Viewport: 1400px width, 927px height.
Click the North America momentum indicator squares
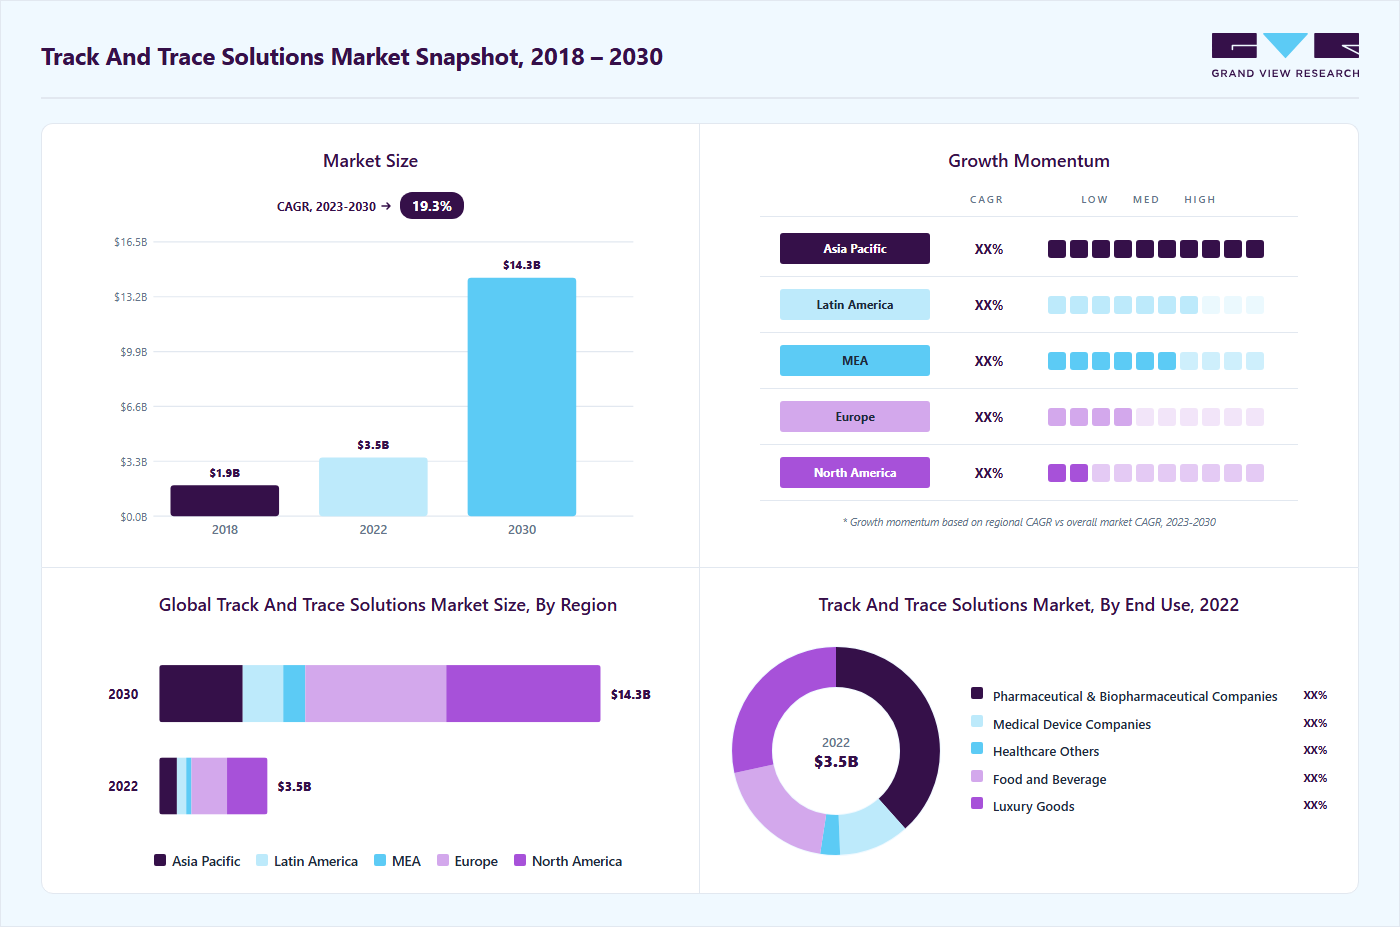[1156, 473]
